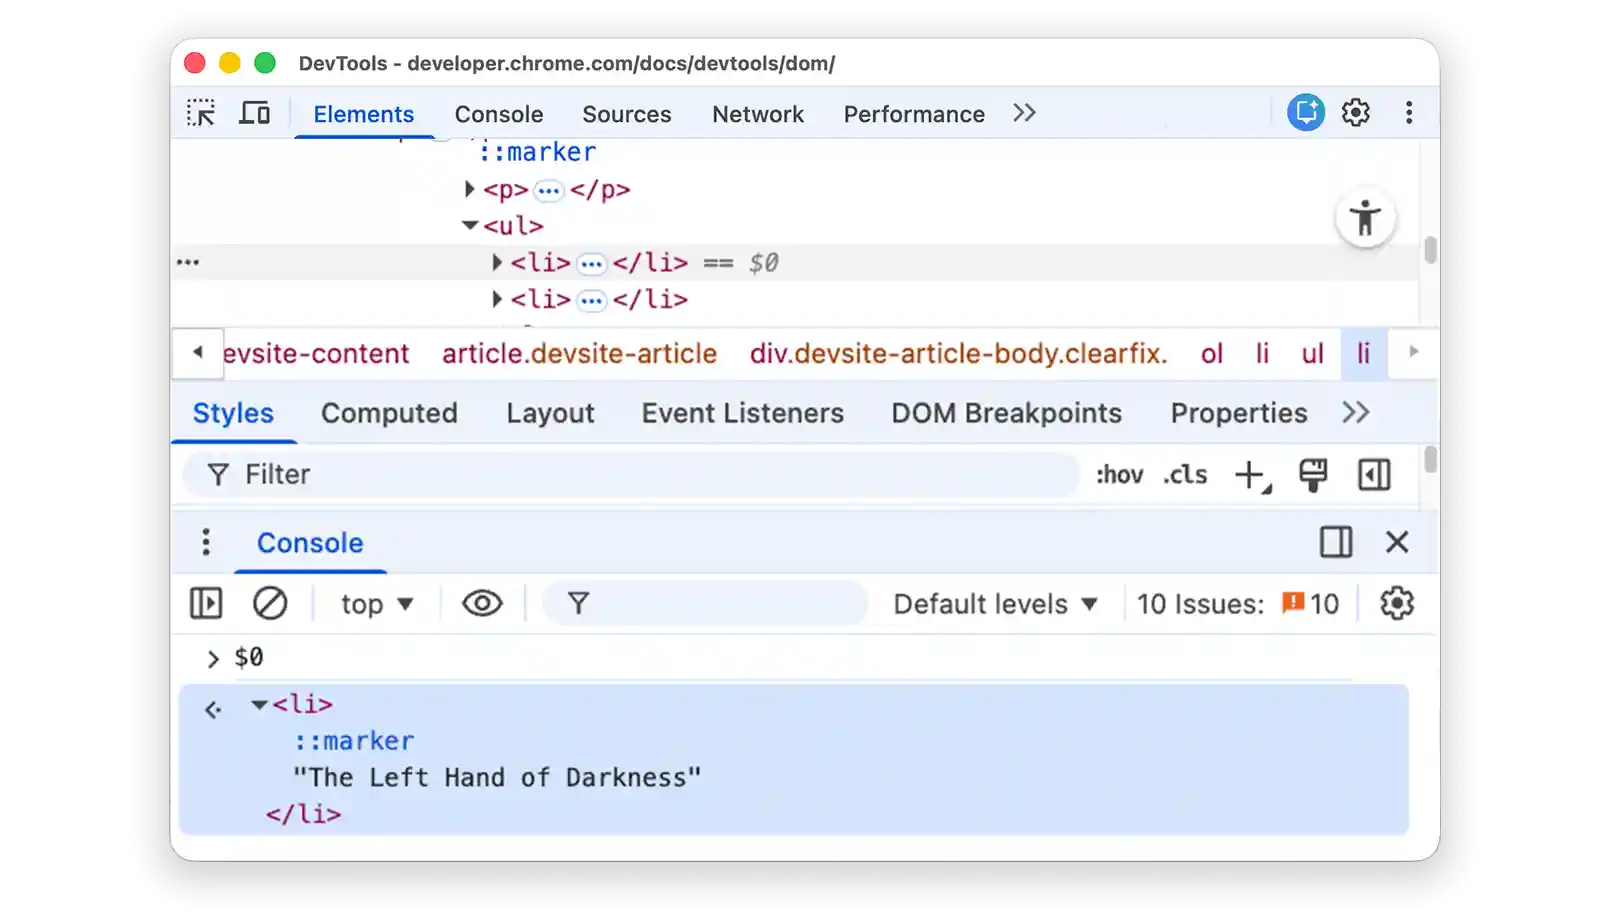The height and width of the screenshot is (920, 1600).
Task: Open the Default levels dropdown
Action: tap(994, 603)
